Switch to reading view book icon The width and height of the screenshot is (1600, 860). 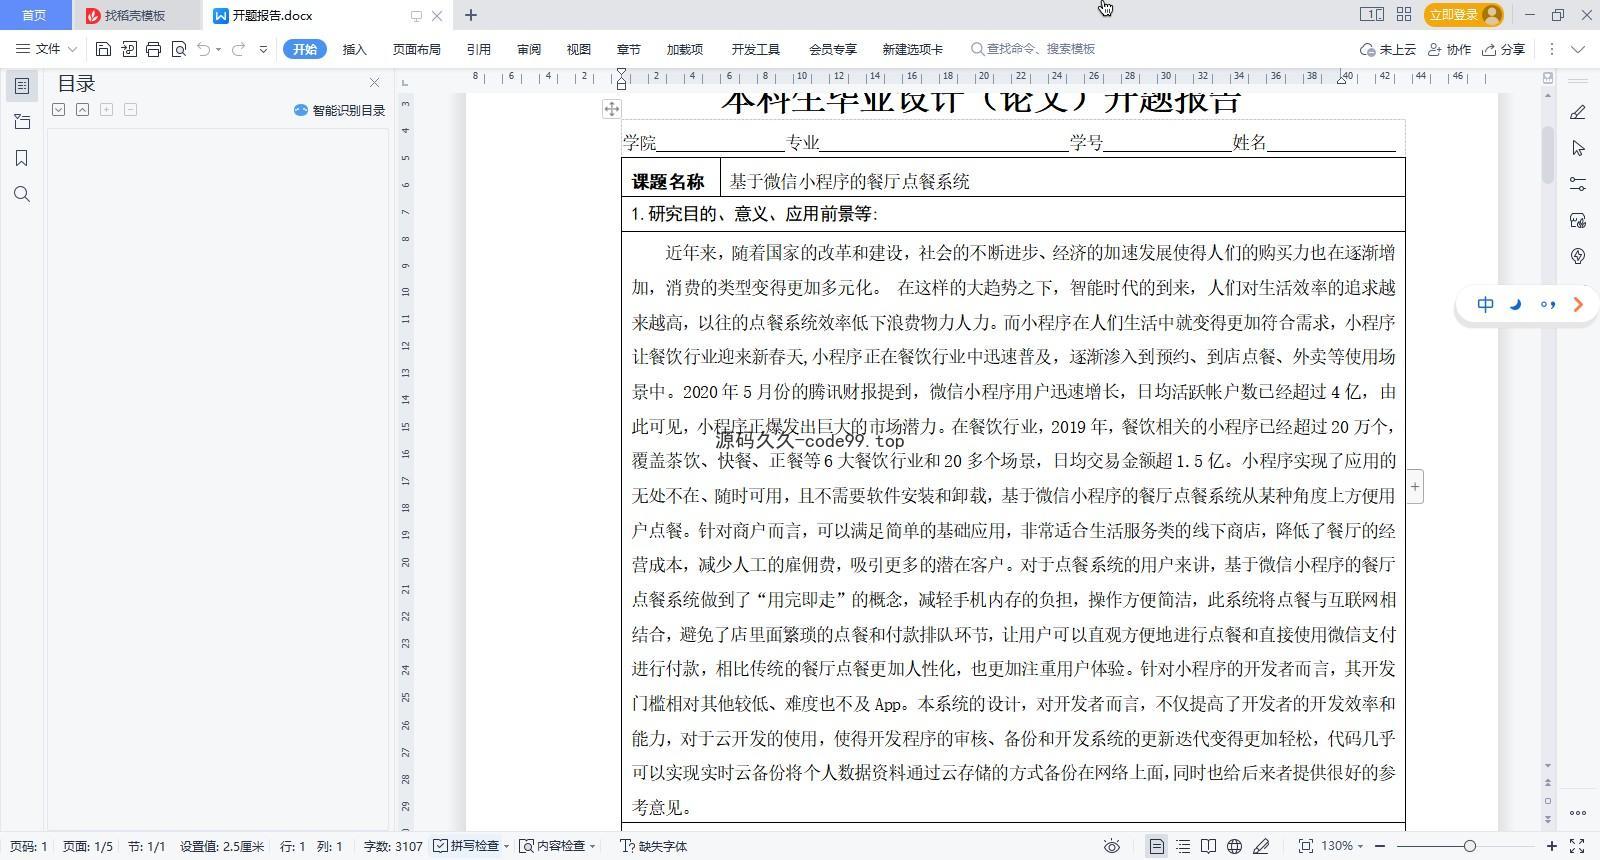click(x=1209, y=846)
